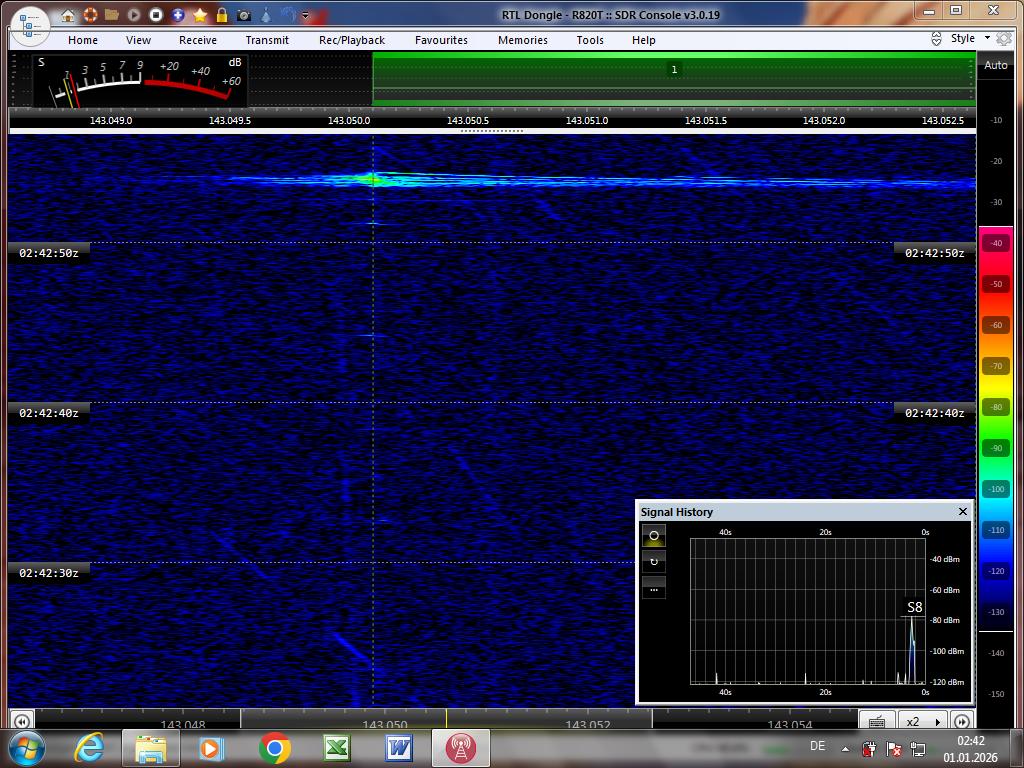This screenshot has height=768, width=1024.
Task: Click the padlock lock icon
Action: [222, 14]
